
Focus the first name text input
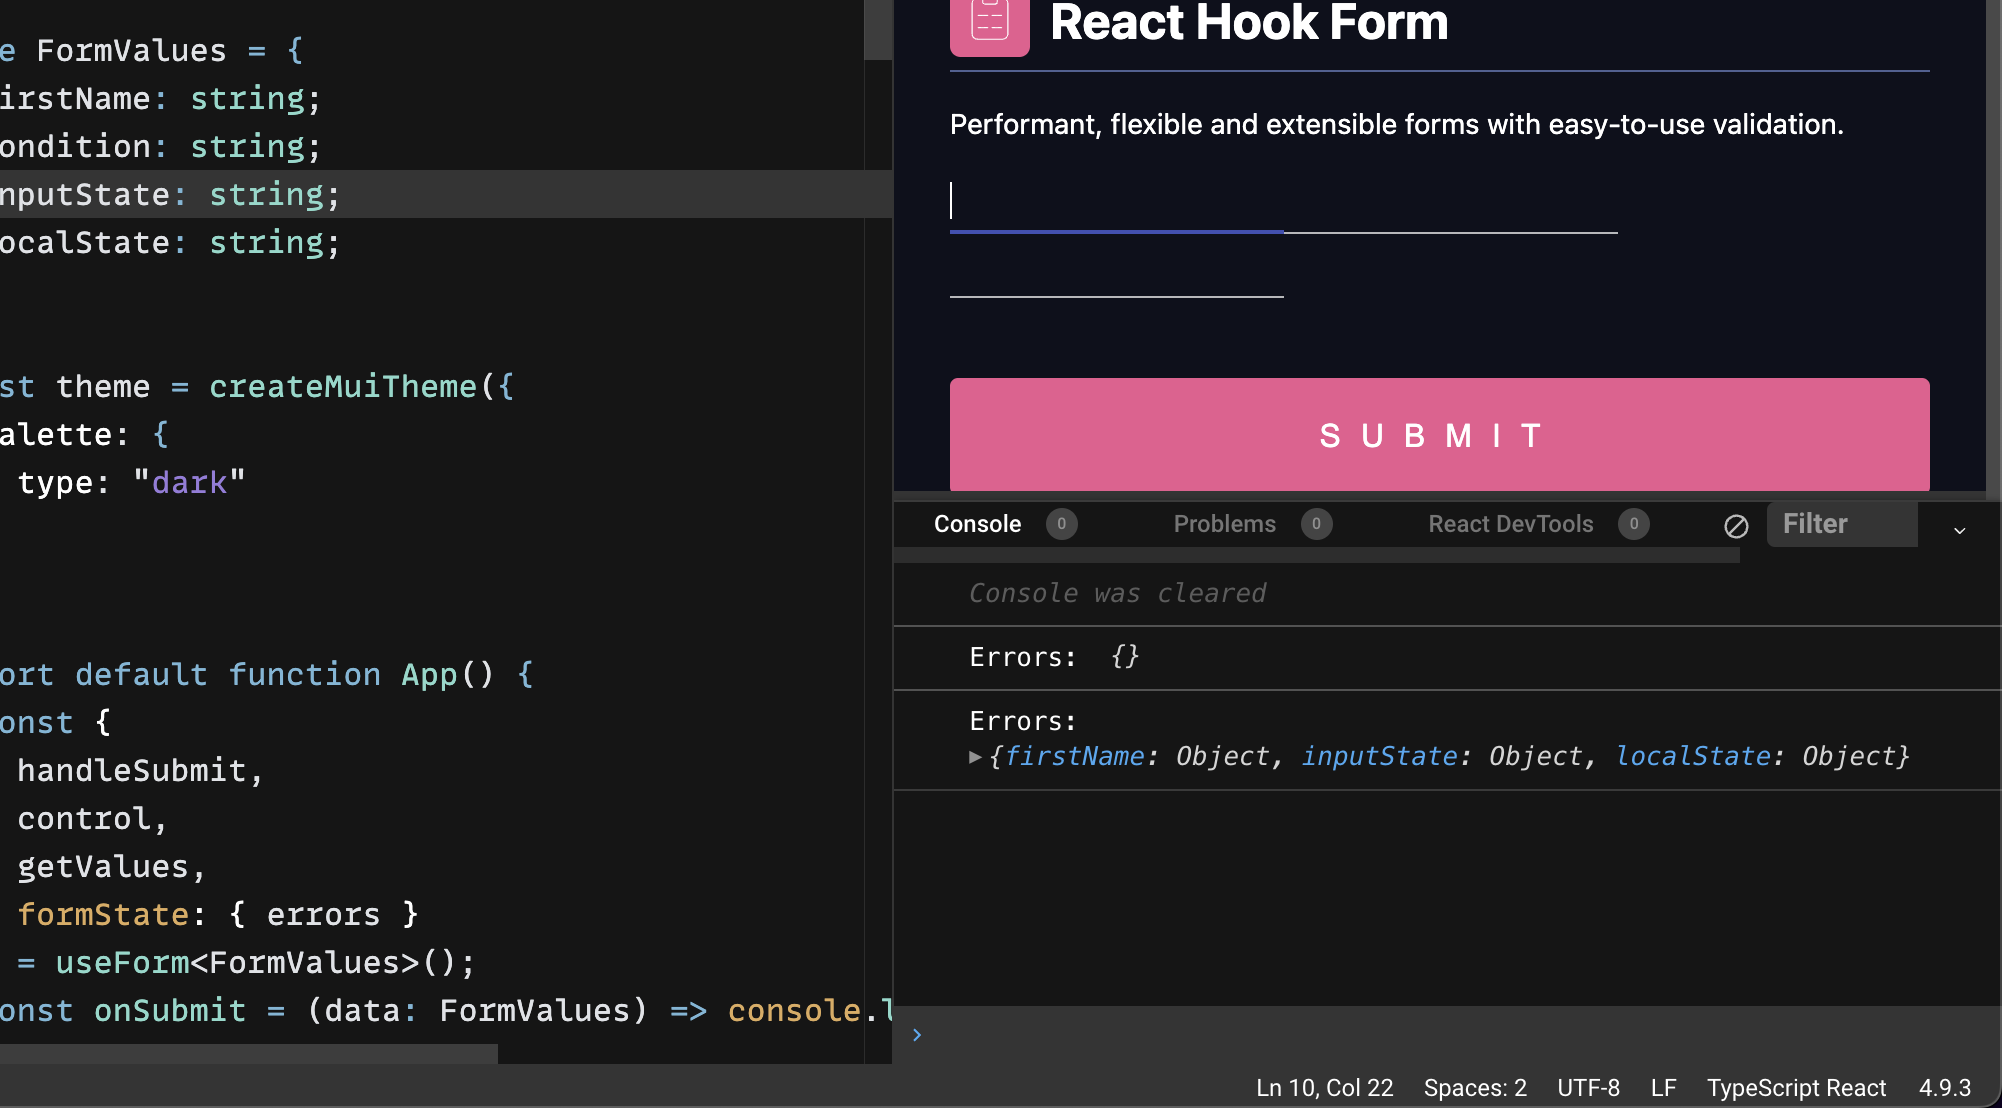[1115, 203]
